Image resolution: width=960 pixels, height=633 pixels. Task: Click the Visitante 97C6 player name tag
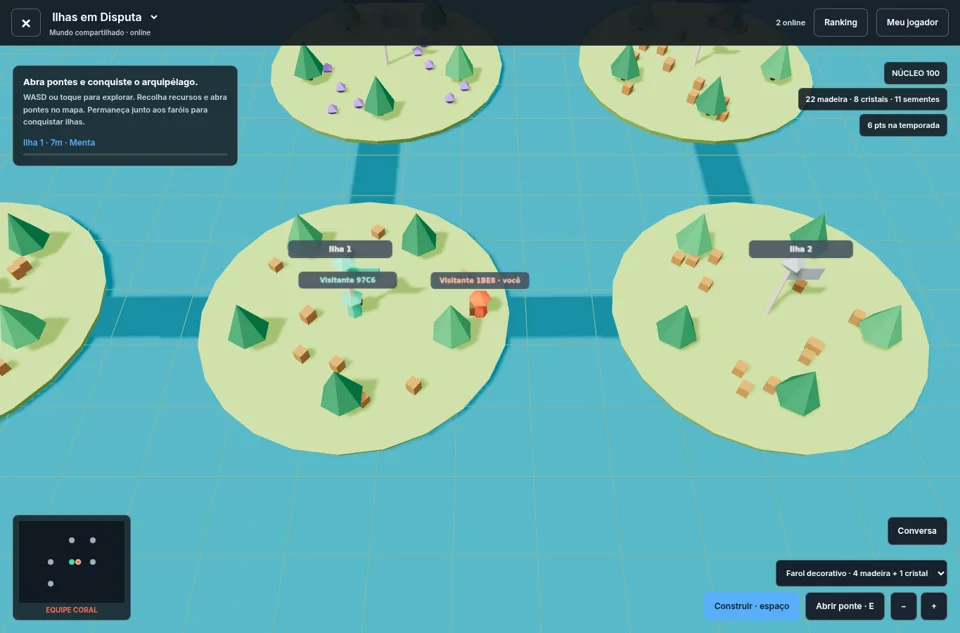coord(347,280)
